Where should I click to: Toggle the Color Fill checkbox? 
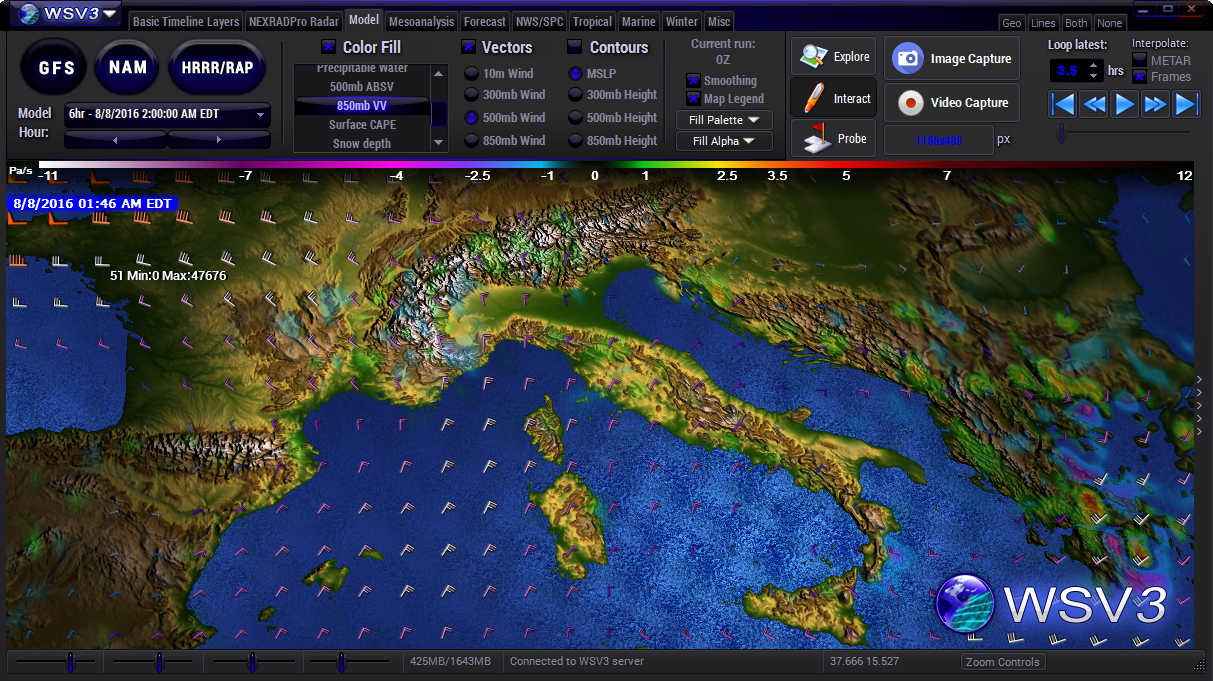[x=328, y=47]
